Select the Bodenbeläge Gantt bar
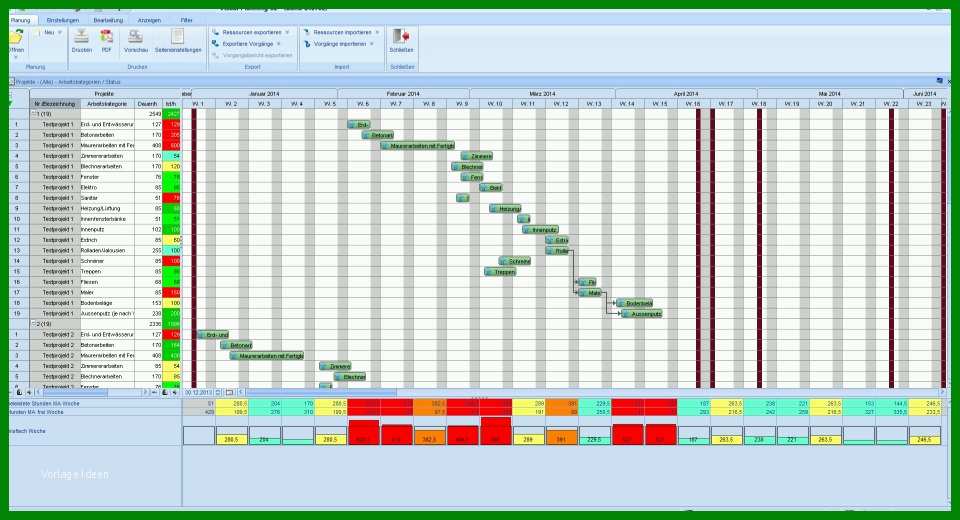 tap(635, 303)
